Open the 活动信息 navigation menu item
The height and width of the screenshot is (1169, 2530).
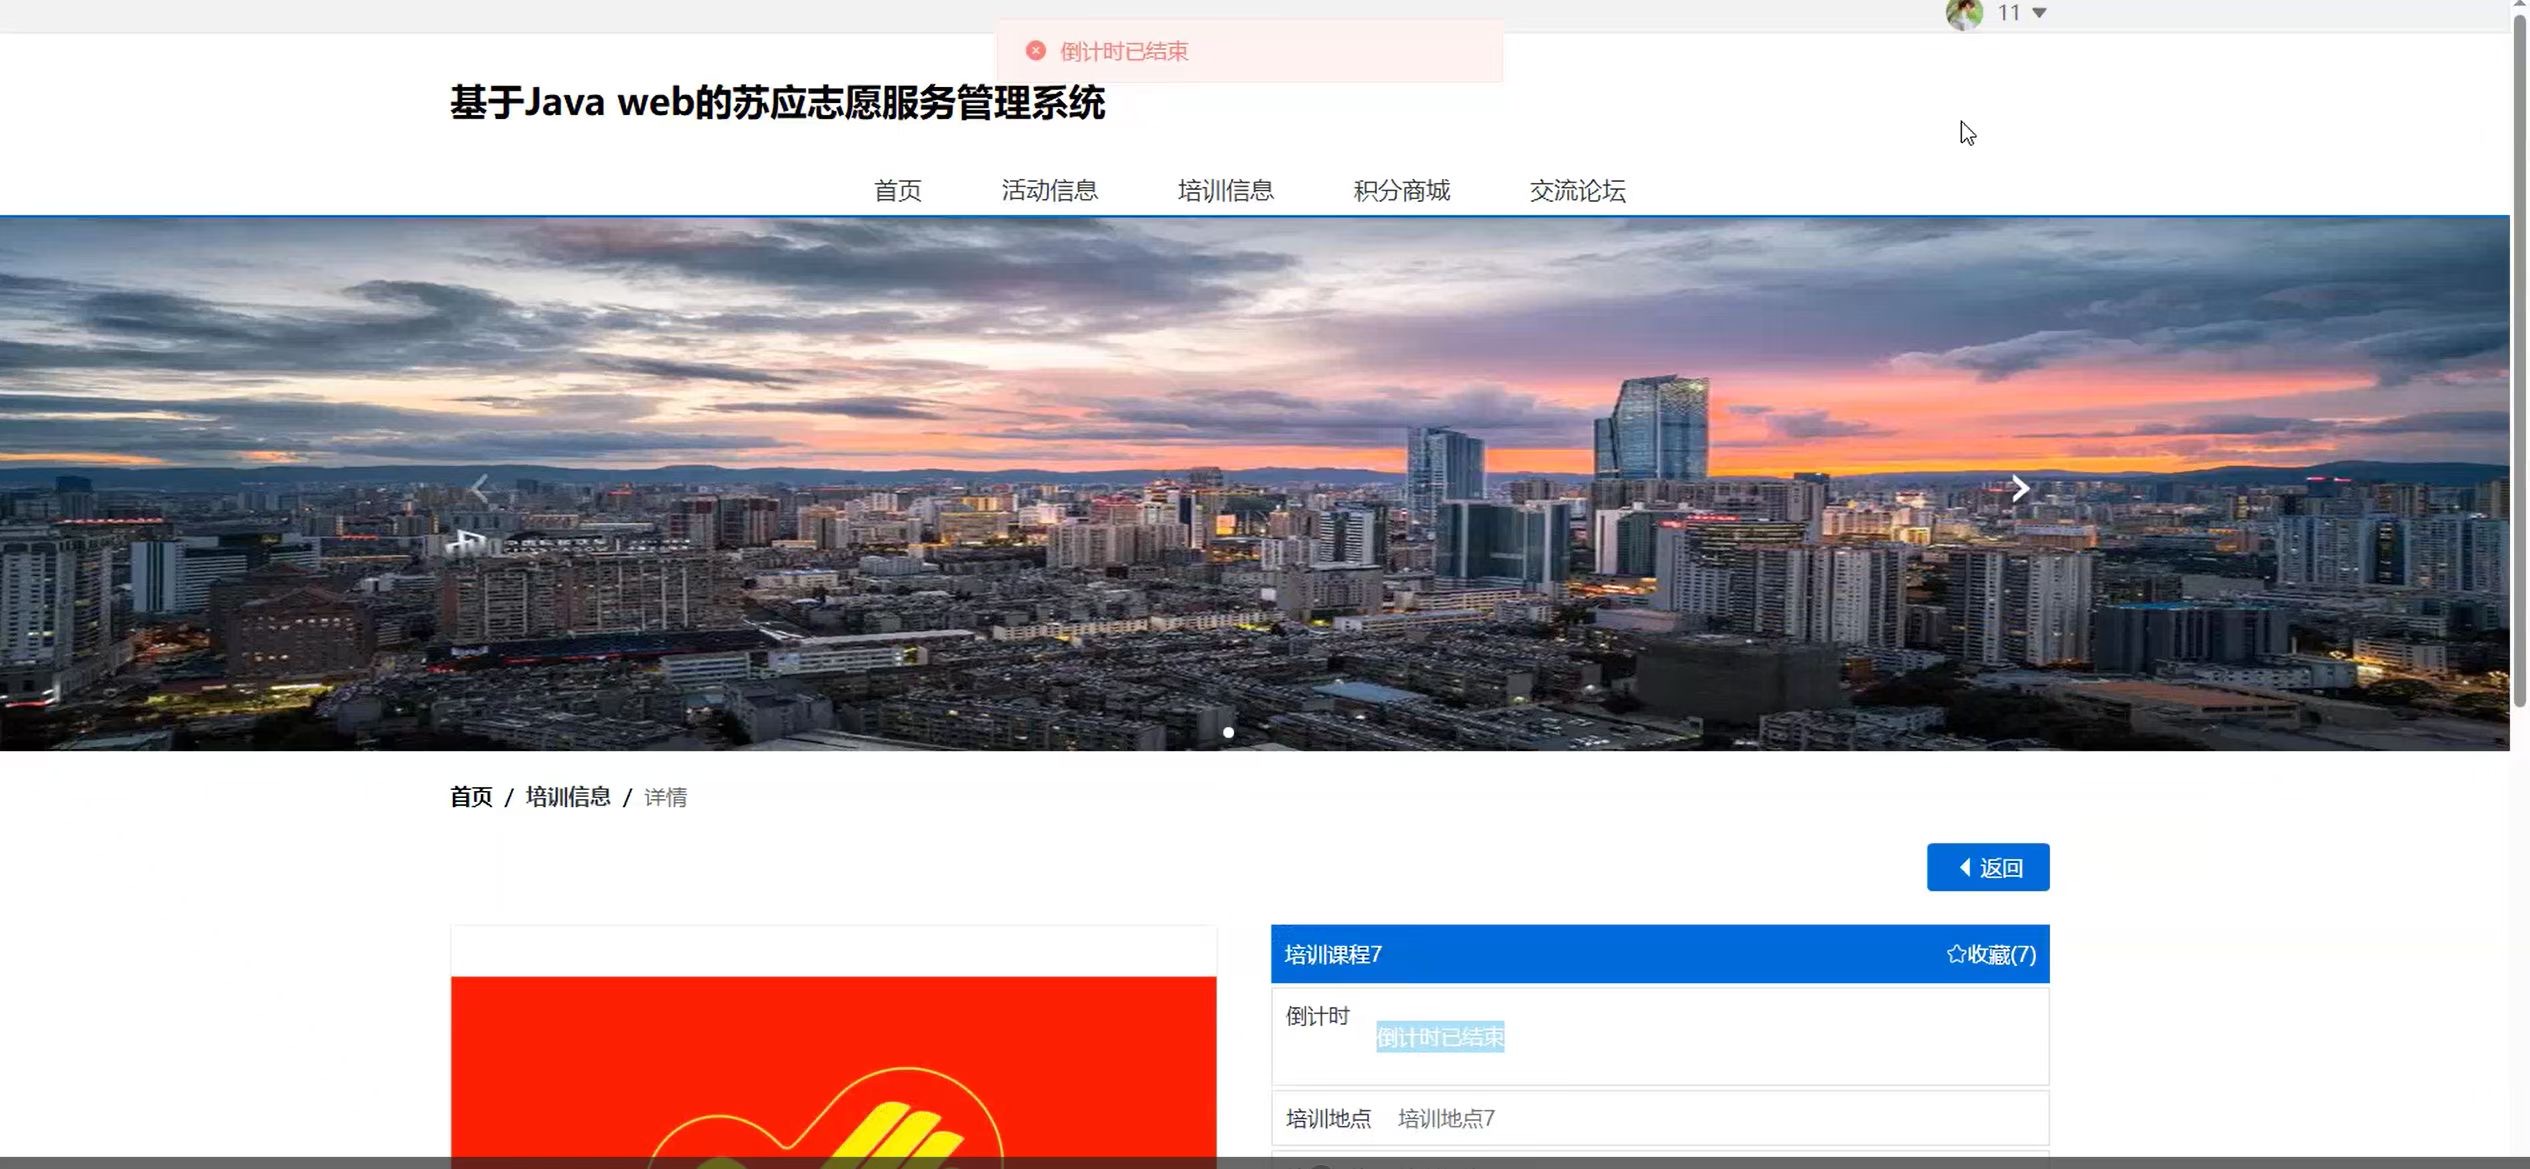pyautogui.click(x=1049, y=190)
